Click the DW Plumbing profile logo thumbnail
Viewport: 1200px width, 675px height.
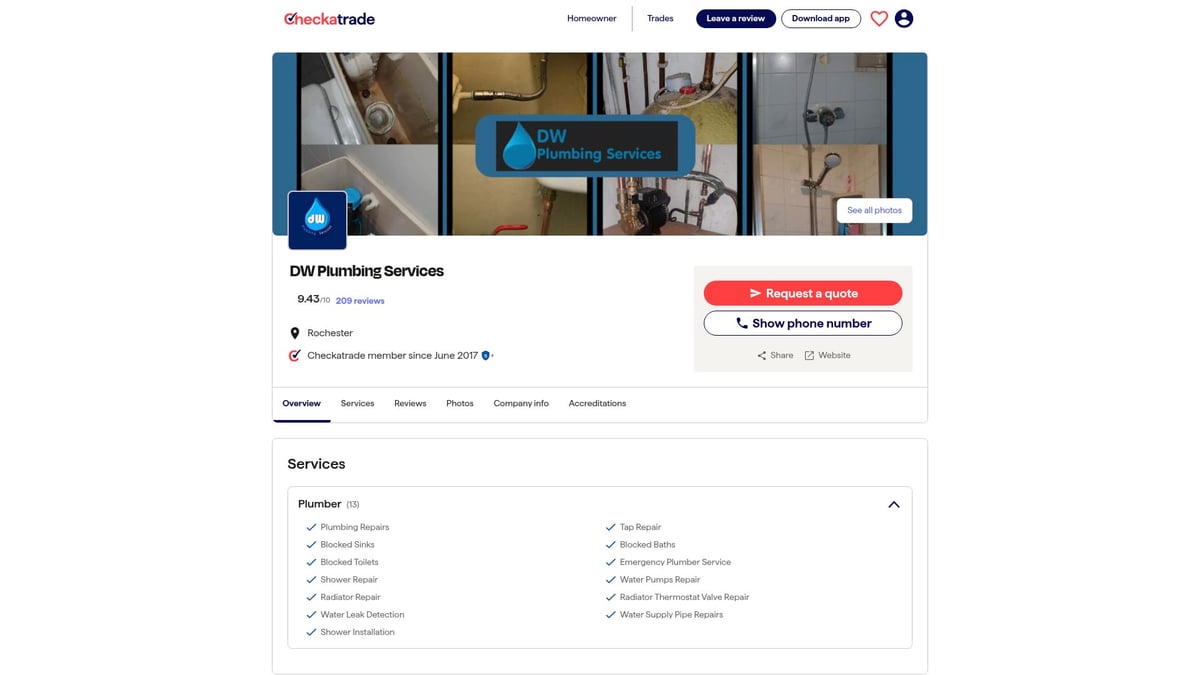click(x=317, y=220)
